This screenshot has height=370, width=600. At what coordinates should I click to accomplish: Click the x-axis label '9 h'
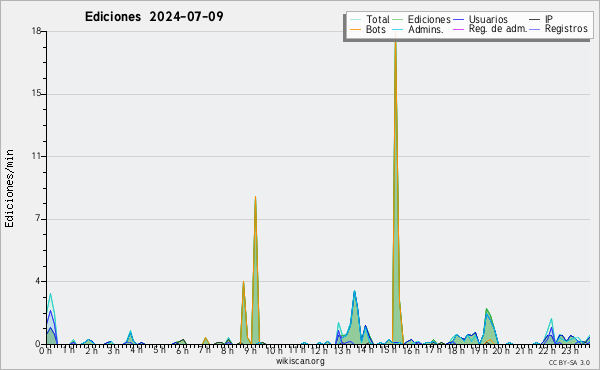[x=250, y=351]
